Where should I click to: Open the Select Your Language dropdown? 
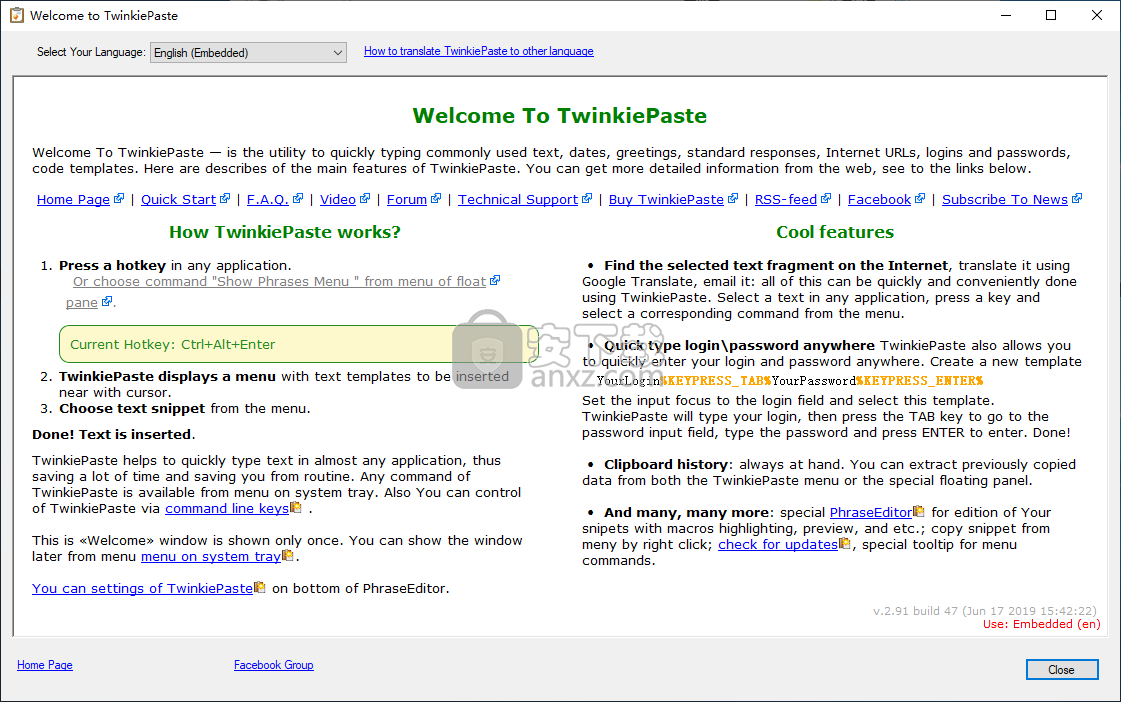(248, 52)
